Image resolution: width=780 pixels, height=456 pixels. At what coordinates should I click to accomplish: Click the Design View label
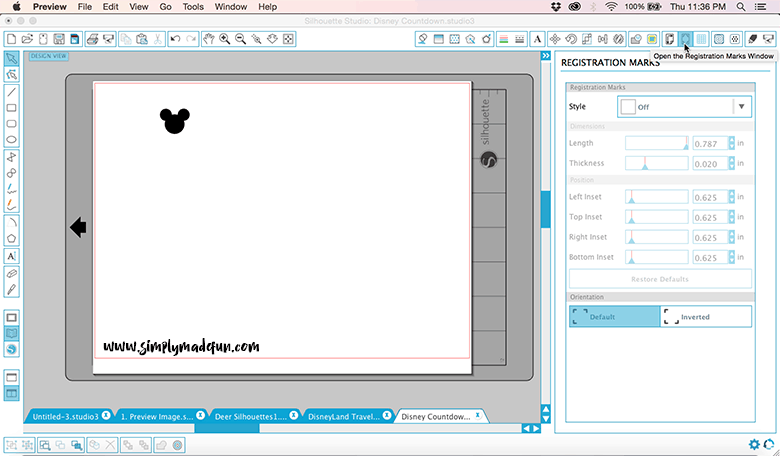coord(48,56)
